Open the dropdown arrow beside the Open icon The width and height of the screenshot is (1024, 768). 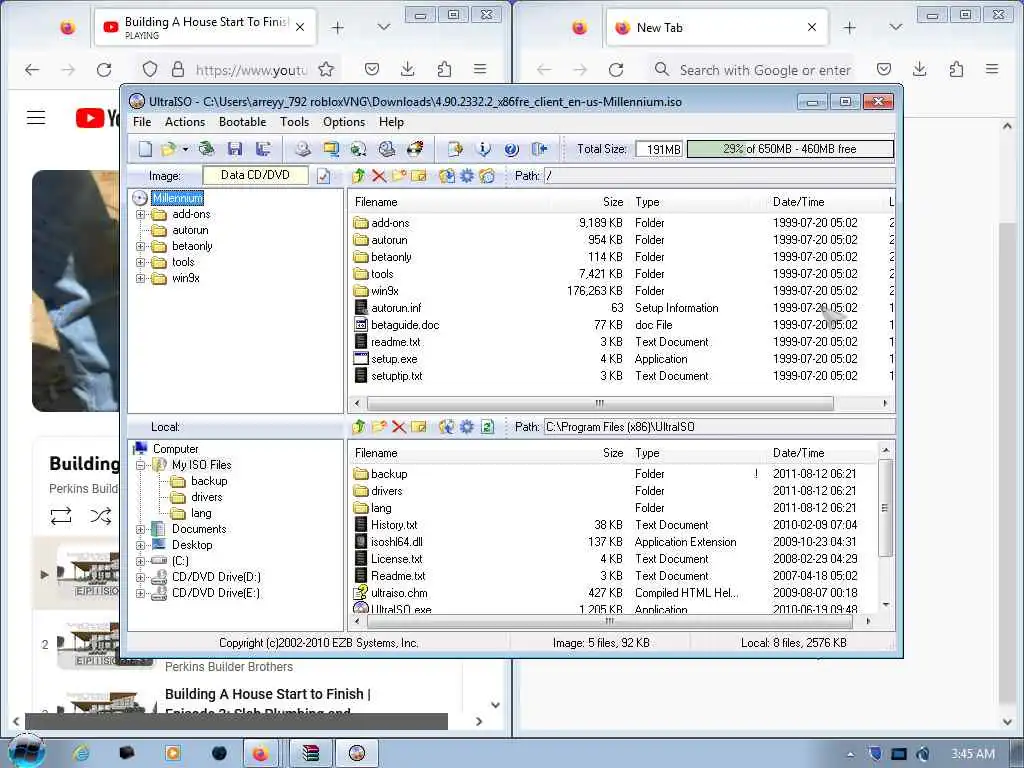click(185, 150)
